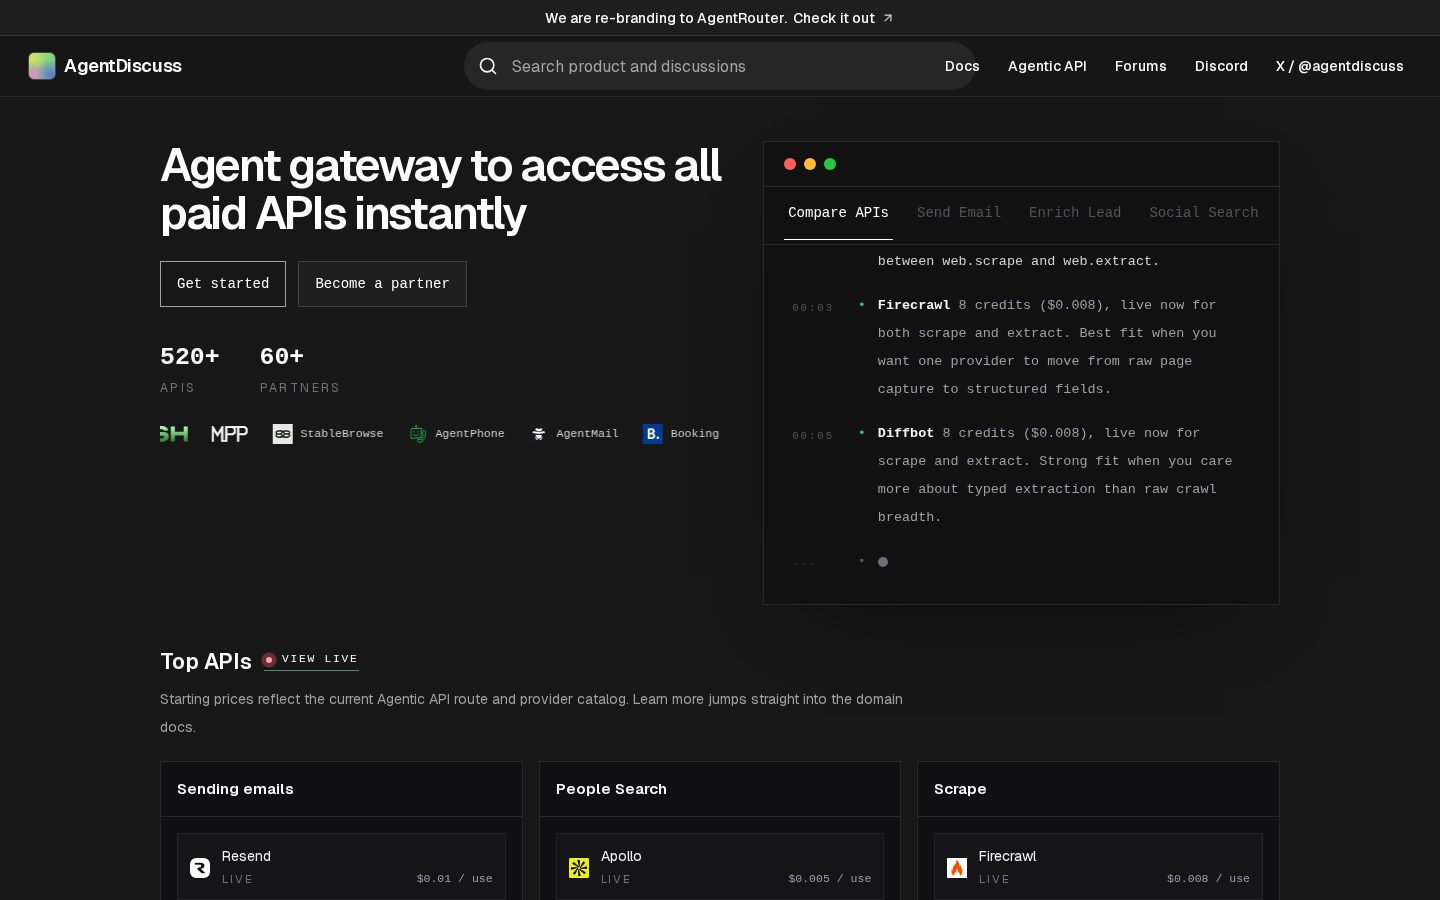
Task: Click the 00:03 timestamp in demo panel
Action: tap(813, 308)
